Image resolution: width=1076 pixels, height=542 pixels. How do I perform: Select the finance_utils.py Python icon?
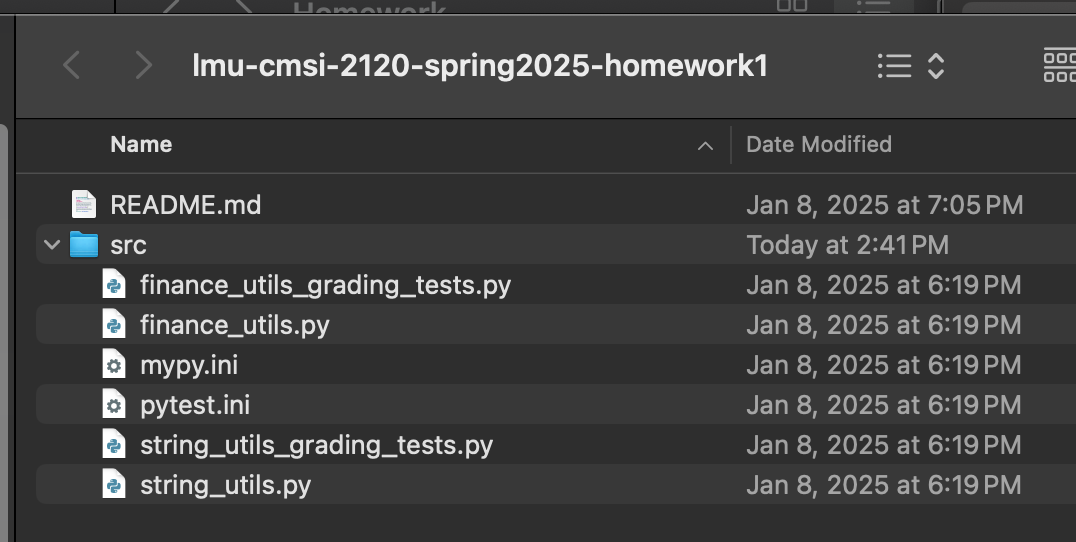tap(114, 324)
